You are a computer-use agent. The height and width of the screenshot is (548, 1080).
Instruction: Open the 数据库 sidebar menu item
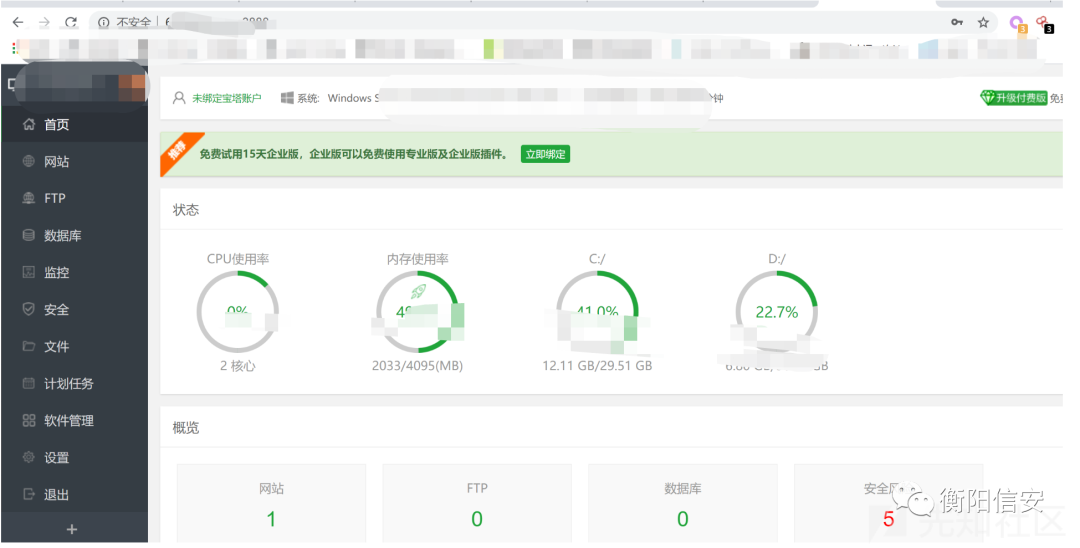[74, 235]
